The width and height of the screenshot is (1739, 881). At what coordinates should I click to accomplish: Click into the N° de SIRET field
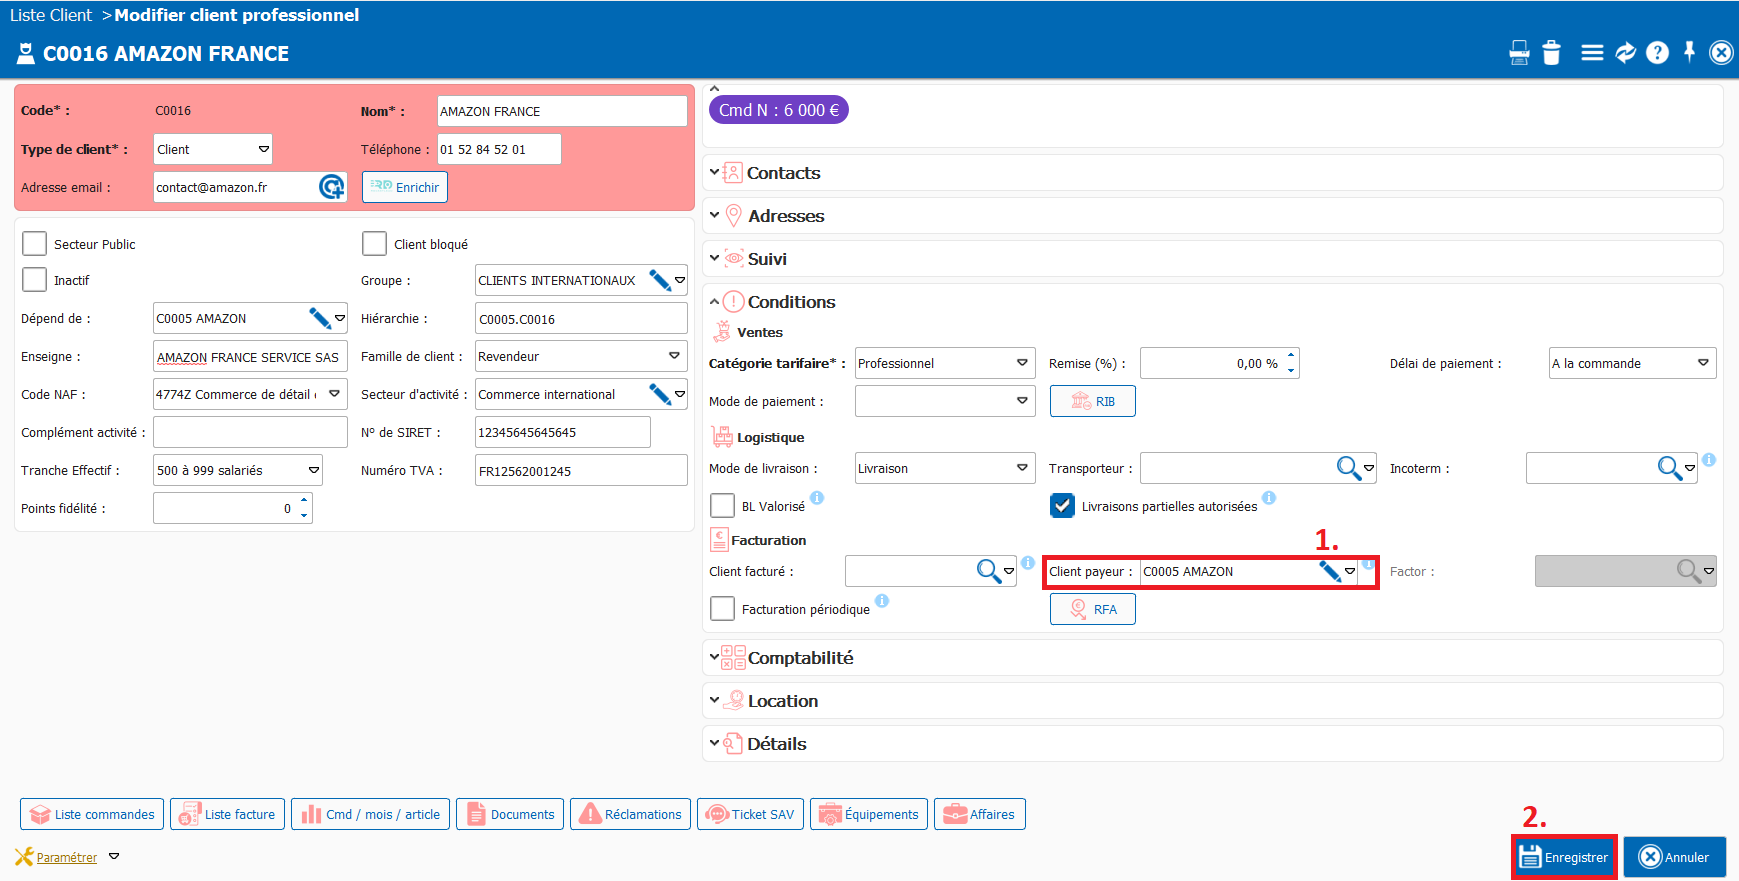[x=562, y=432]
